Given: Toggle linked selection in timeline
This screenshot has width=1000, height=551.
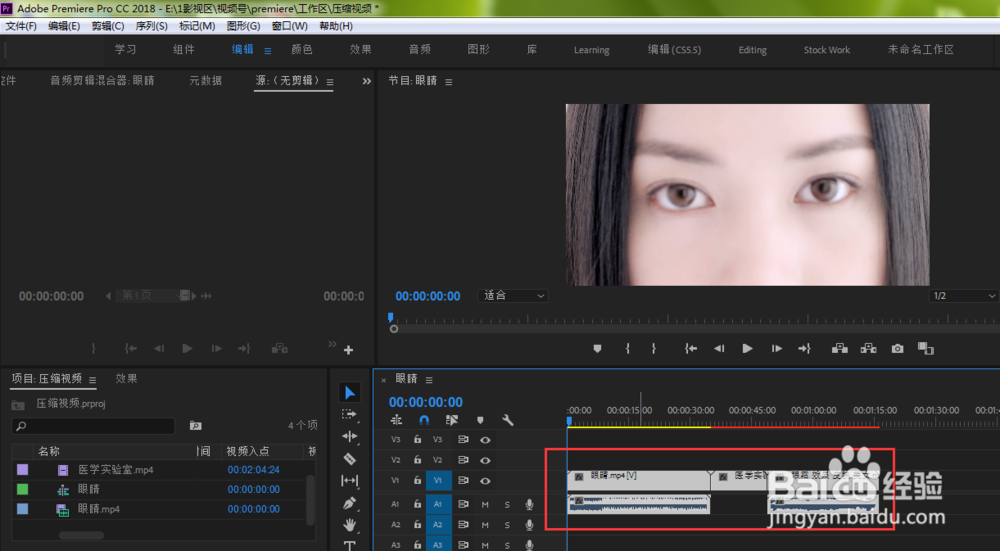Looking at the screenshot, I should 452,420.
